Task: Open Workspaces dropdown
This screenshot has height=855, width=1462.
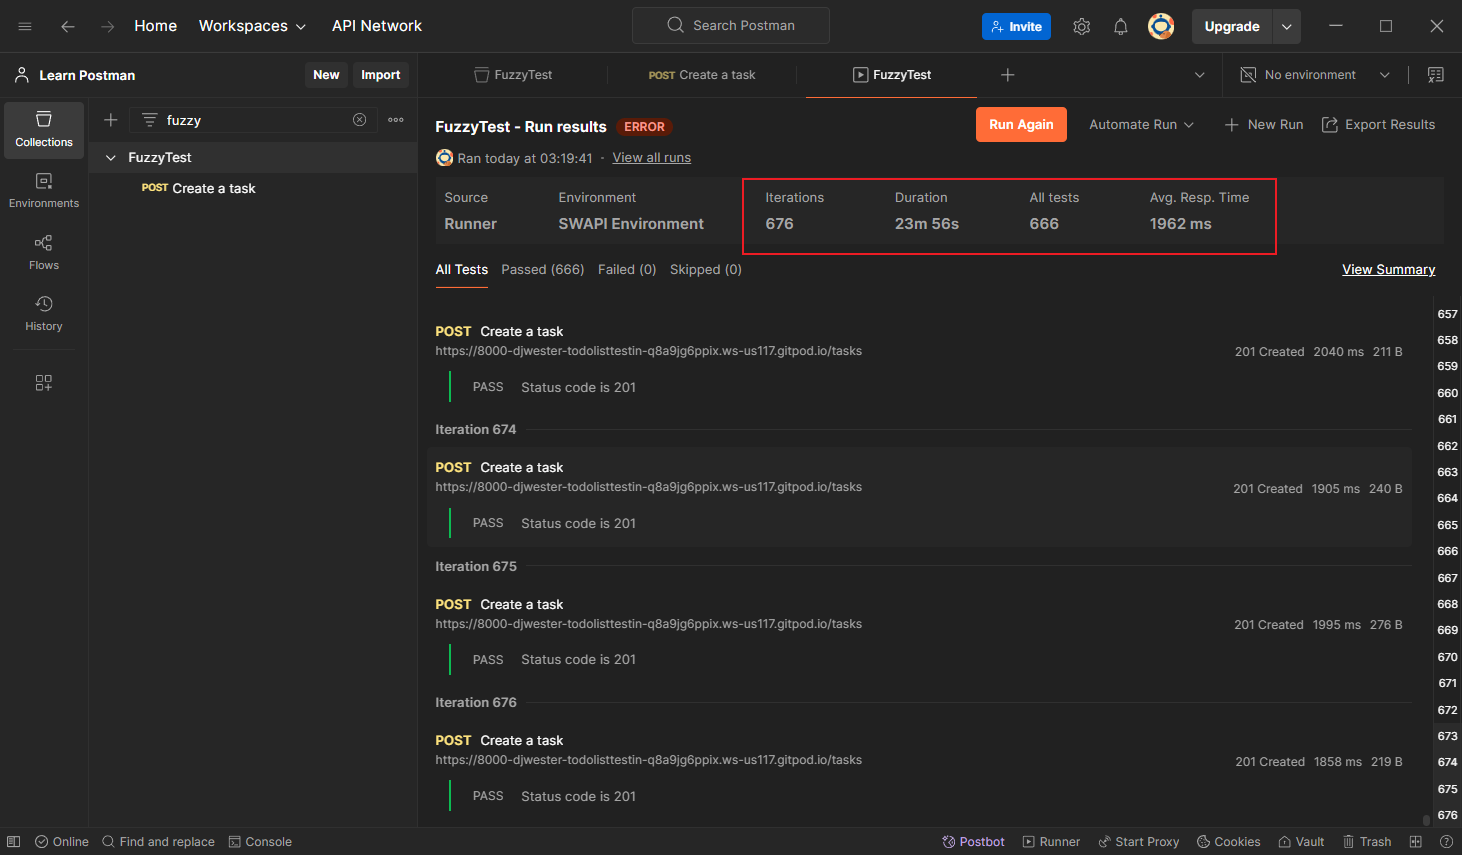Action: coord(252,26)
